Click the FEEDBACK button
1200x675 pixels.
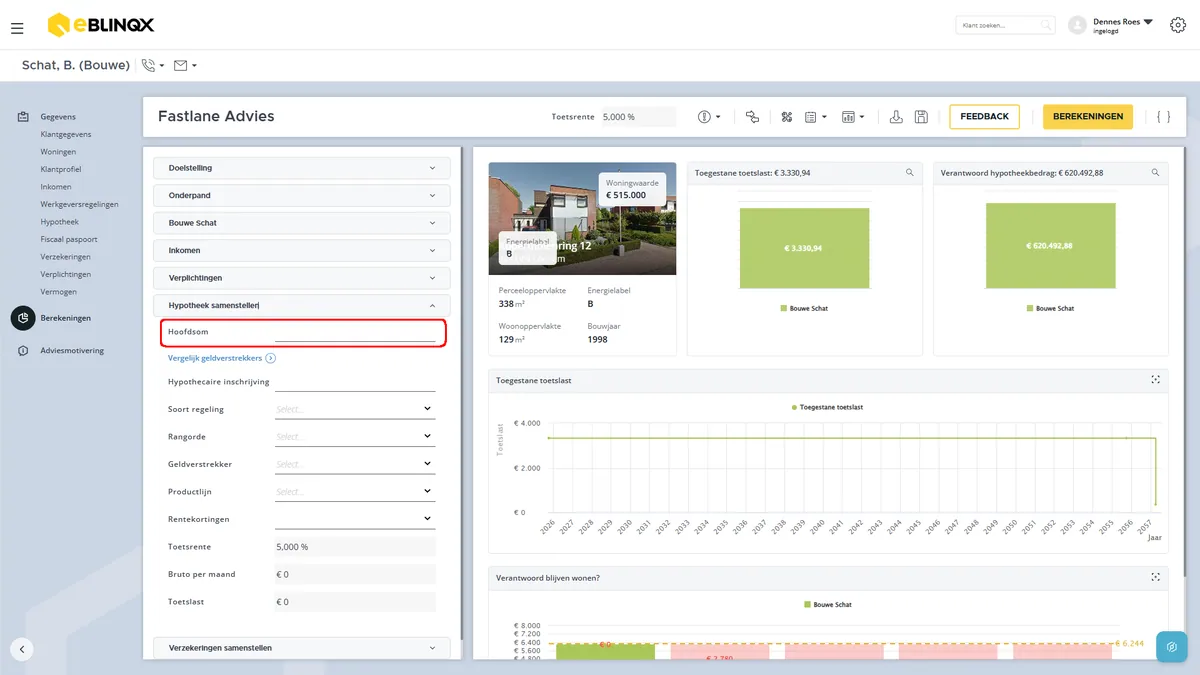[x=985, y=117]
